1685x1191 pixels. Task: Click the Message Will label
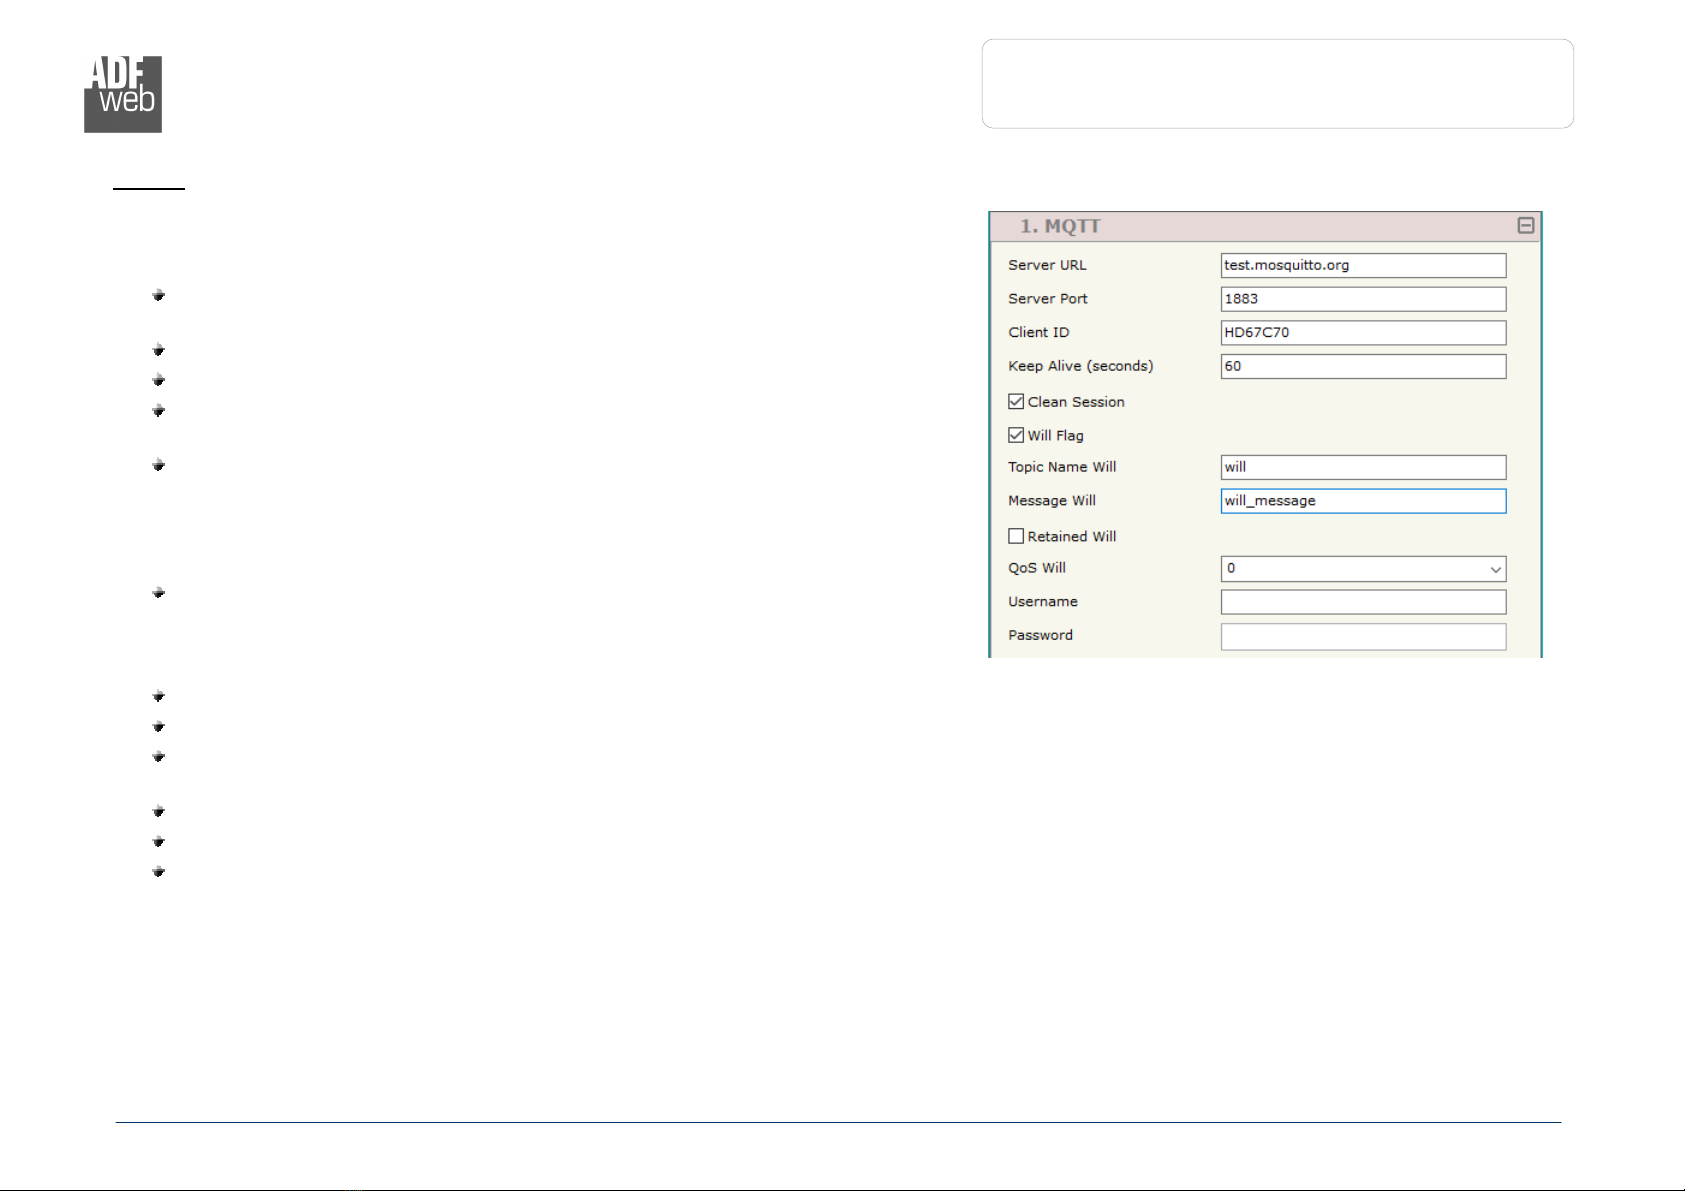click(1052, 501)
